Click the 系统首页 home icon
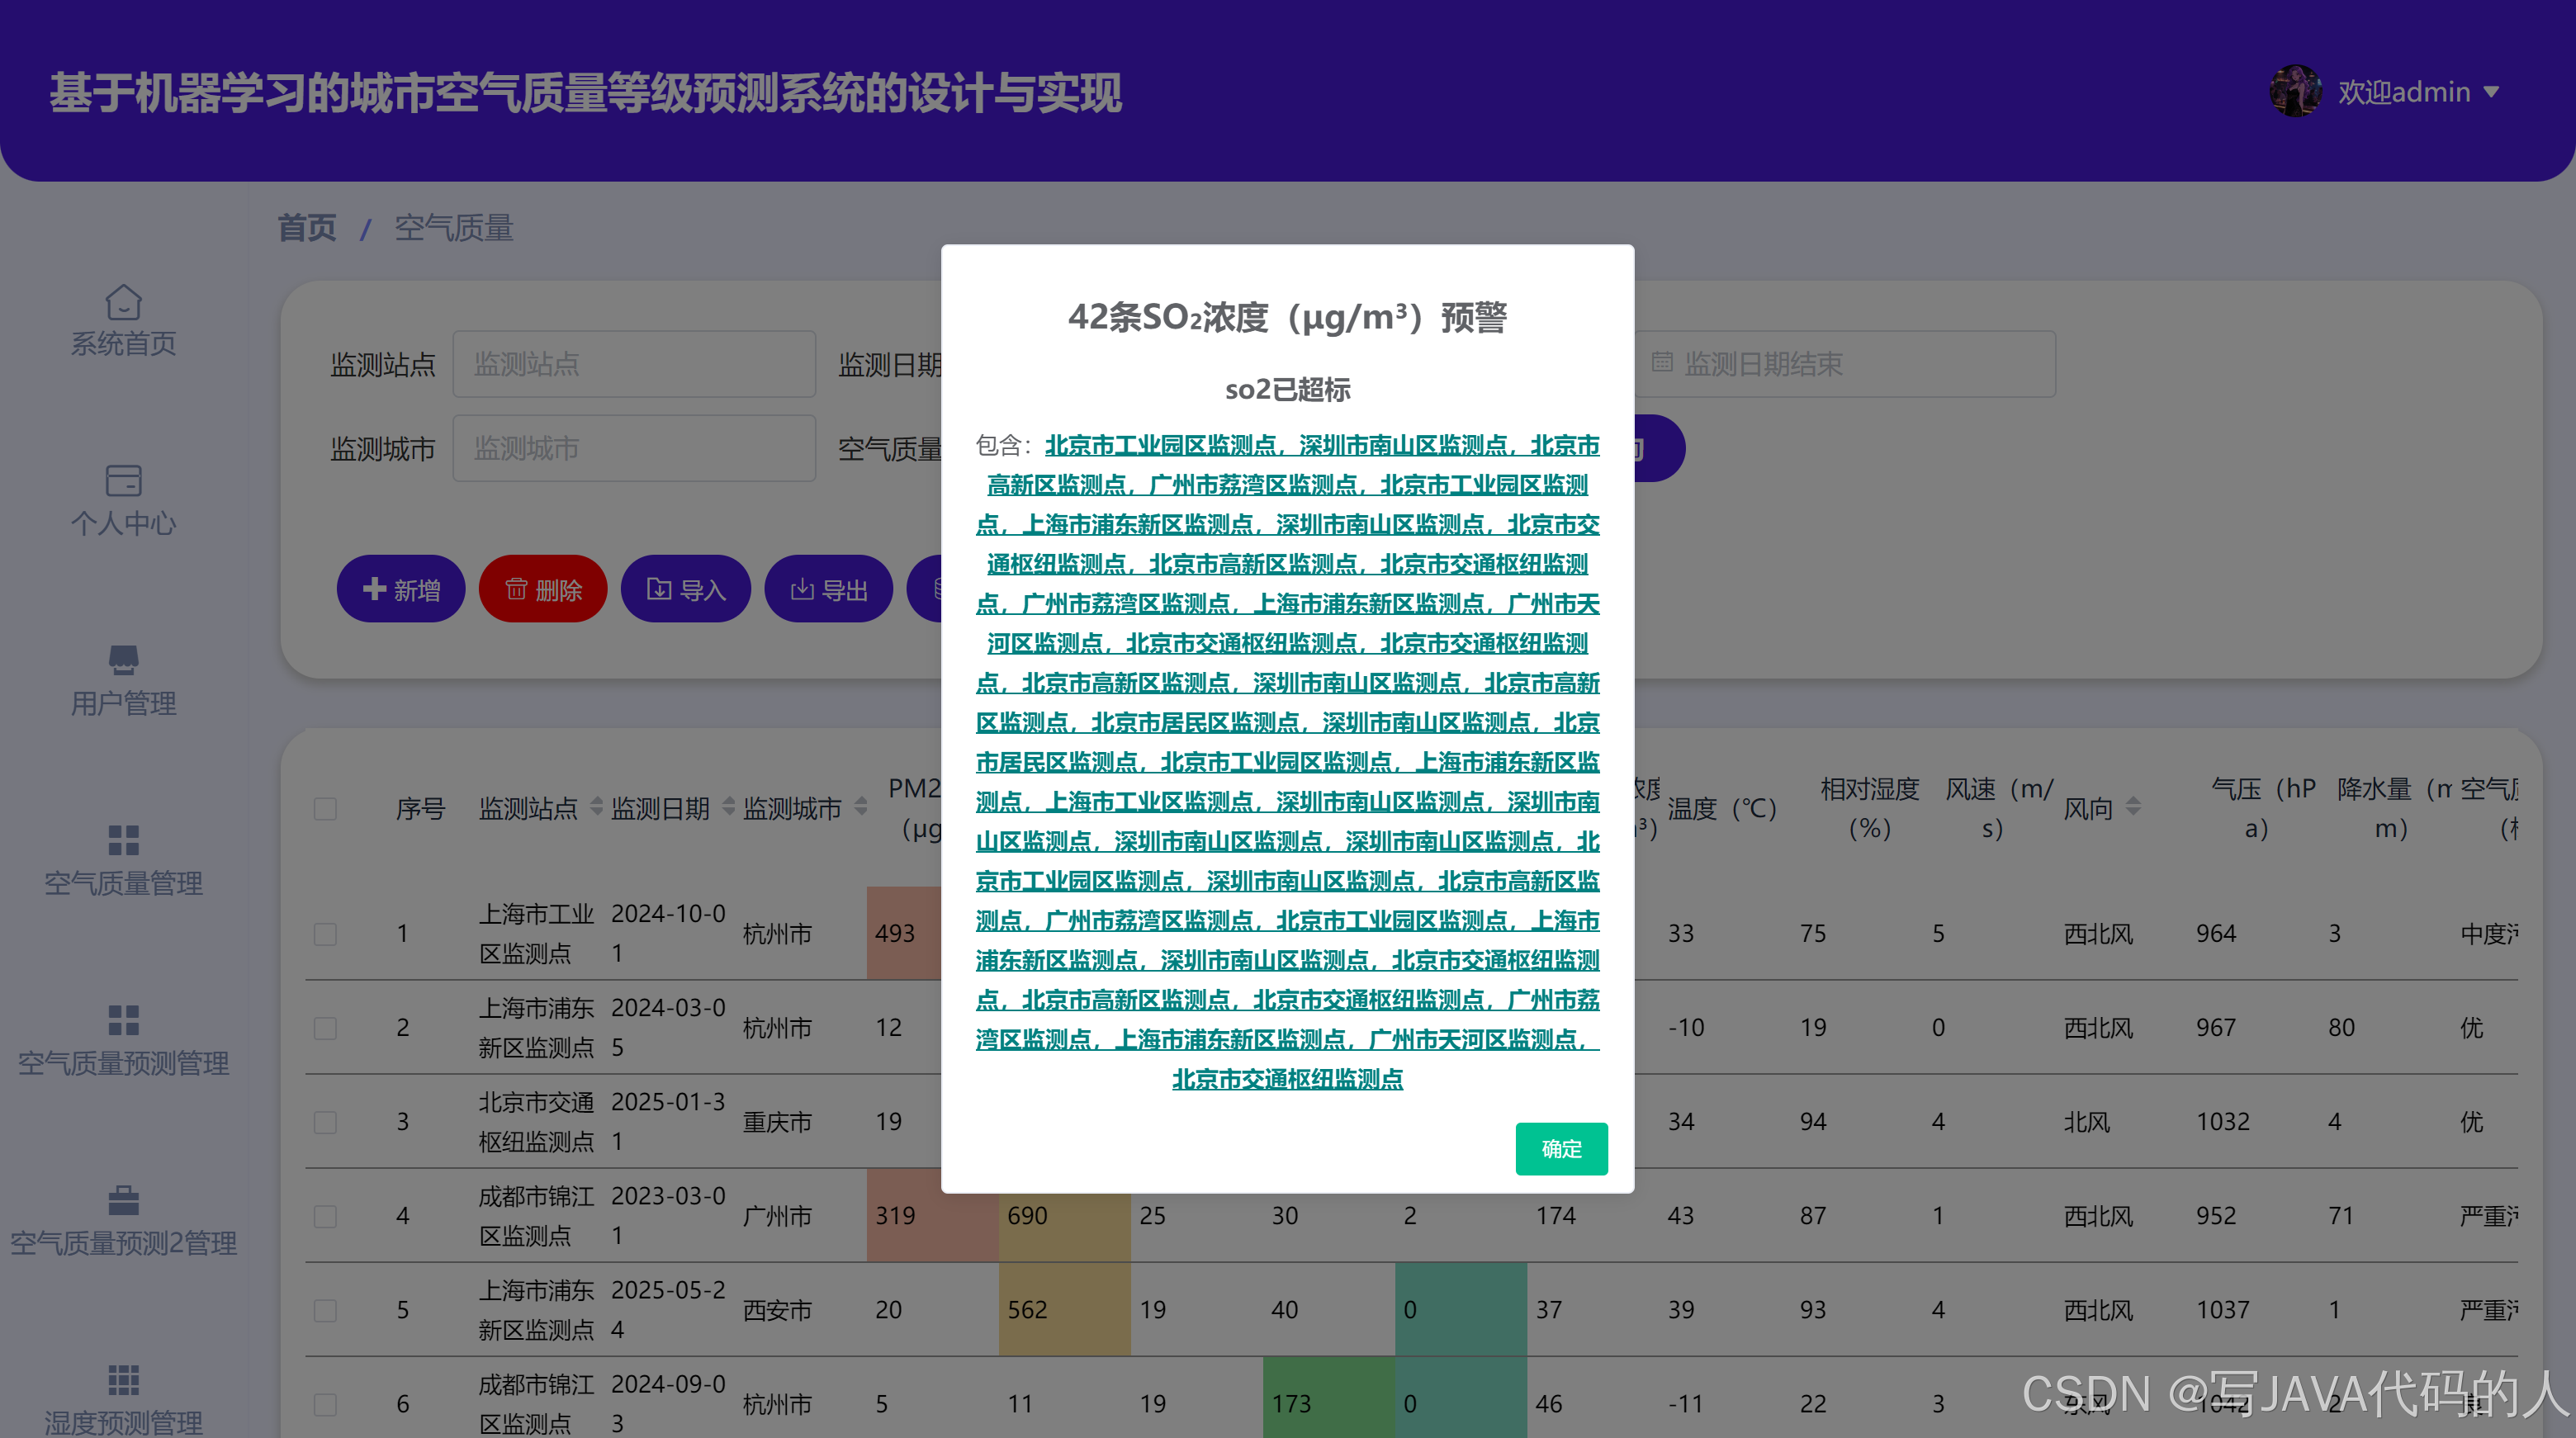 [x=123, y=301]
